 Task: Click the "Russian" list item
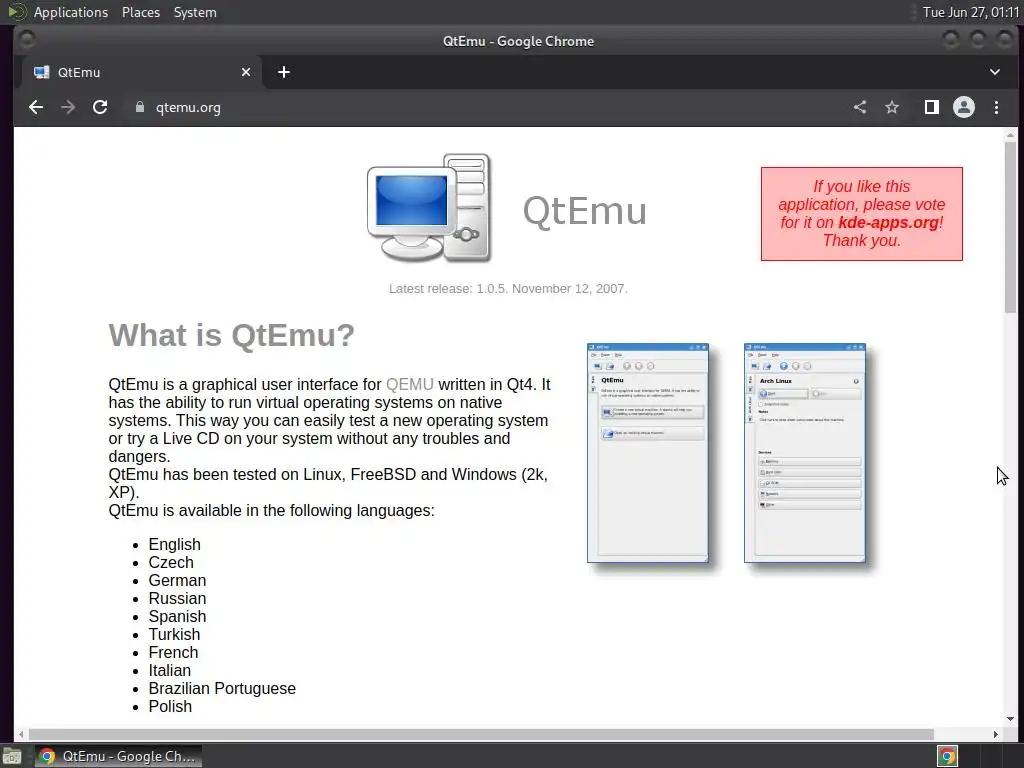(177, 598)
